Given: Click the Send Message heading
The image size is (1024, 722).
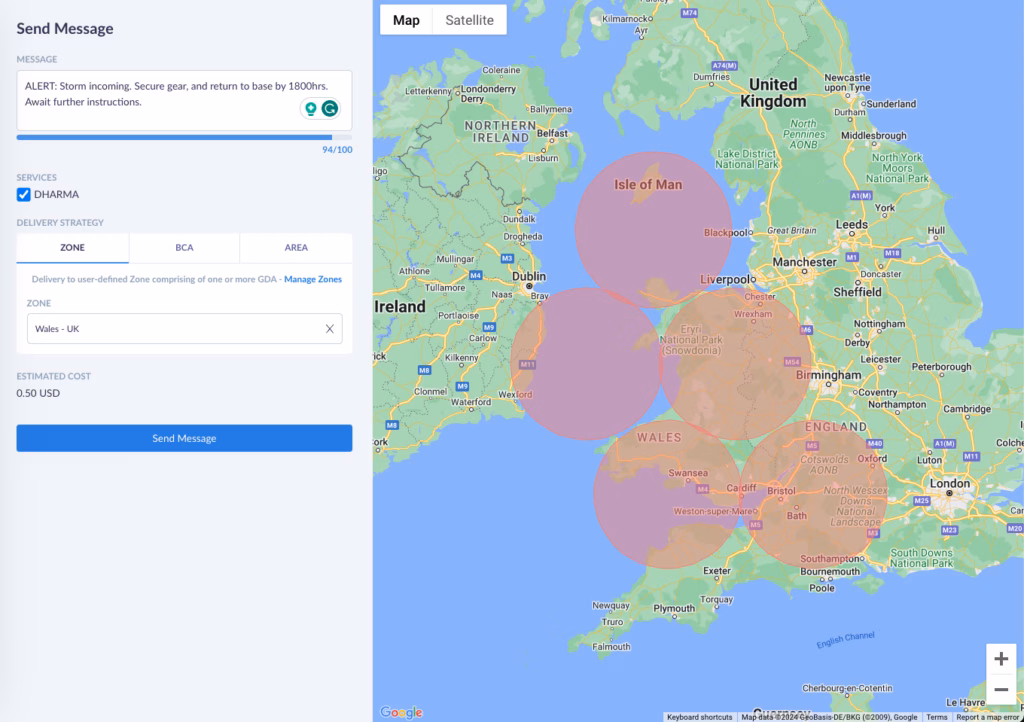Looking at the screenshot, I should click(x=65, y=28).
